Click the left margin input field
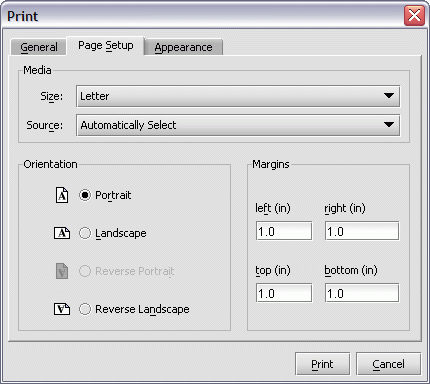The width and height of the screenshot is (430, 384). point(284,231)
